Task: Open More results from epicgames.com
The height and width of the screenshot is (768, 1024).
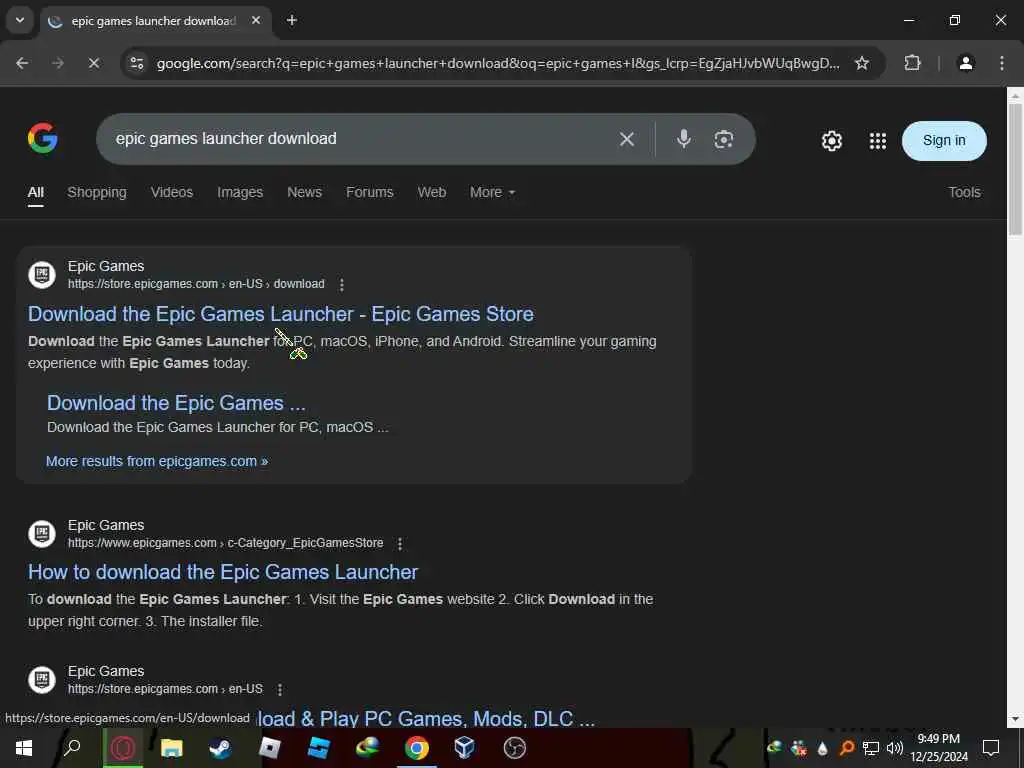Action: pos(157,461)
